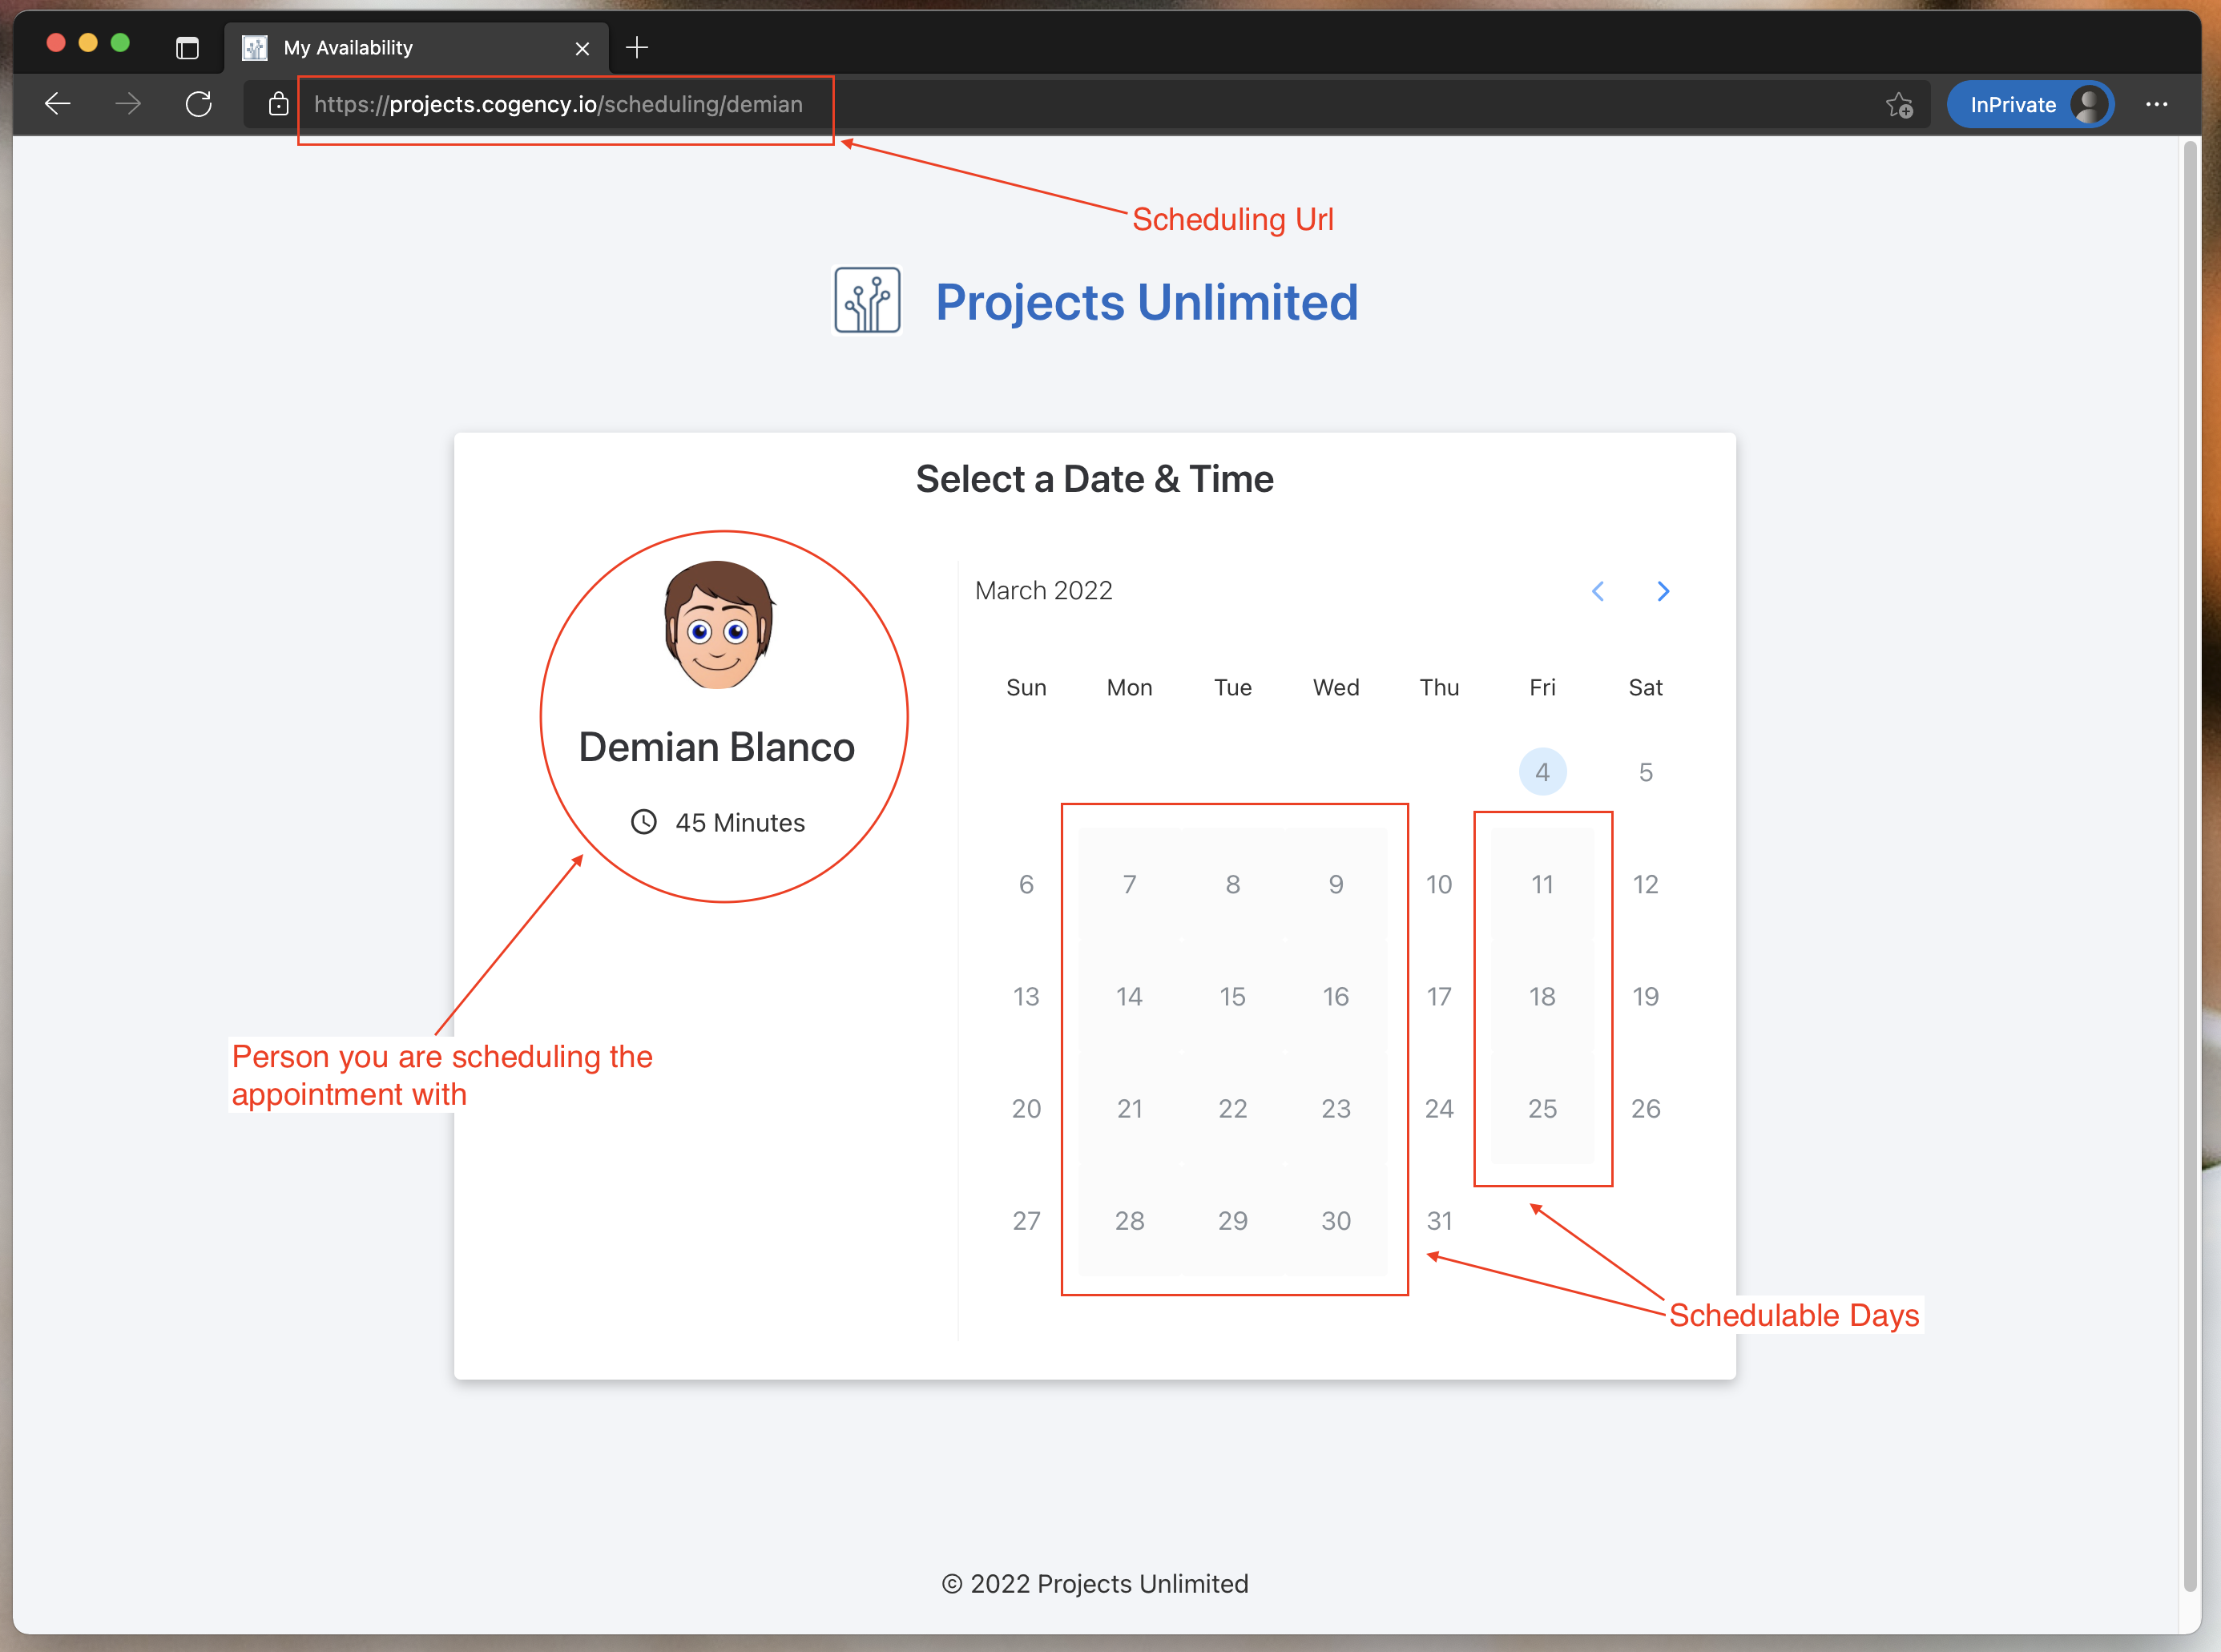Select March 15 on the calendar

1232,996
